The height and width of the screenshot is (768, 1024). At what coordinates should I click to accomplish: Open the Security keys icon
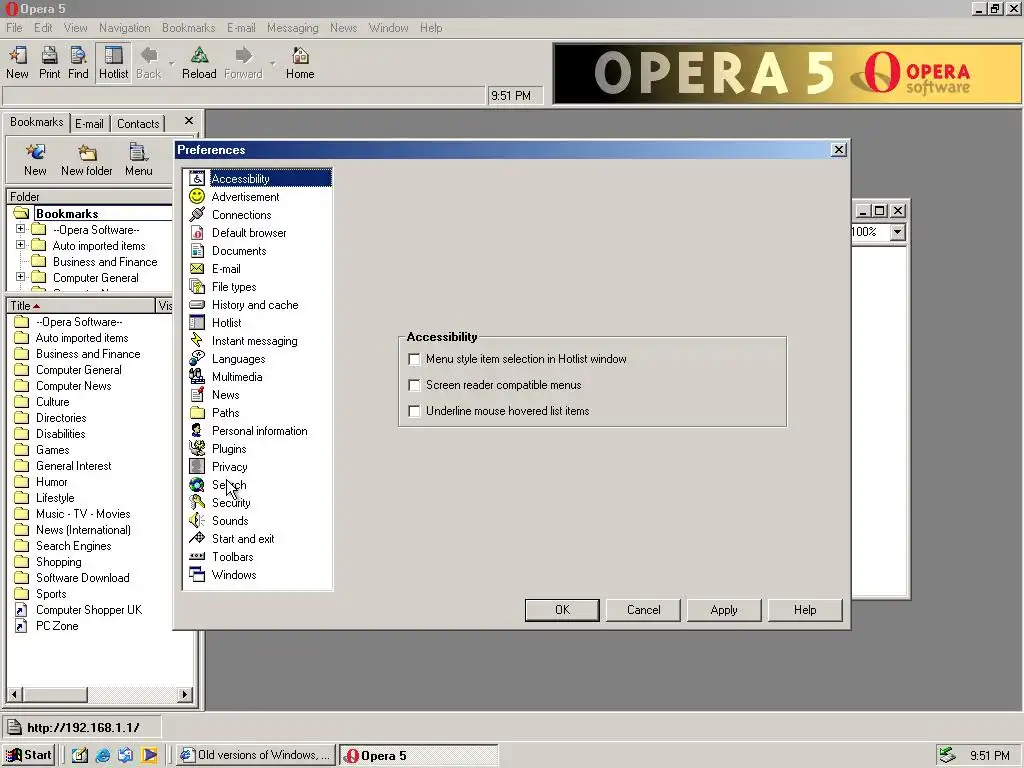tap(197, 502)
